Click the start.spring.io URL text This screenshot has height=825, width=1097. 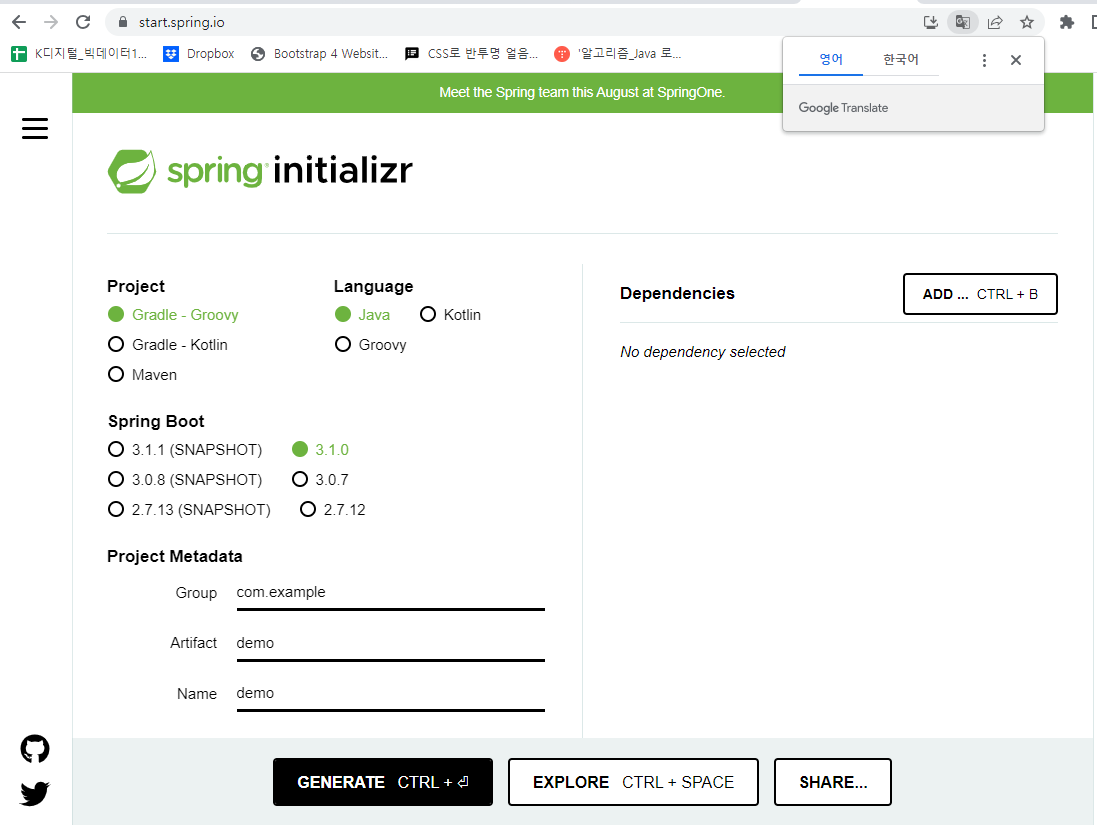pyautogui.click(x=182, y=22)
